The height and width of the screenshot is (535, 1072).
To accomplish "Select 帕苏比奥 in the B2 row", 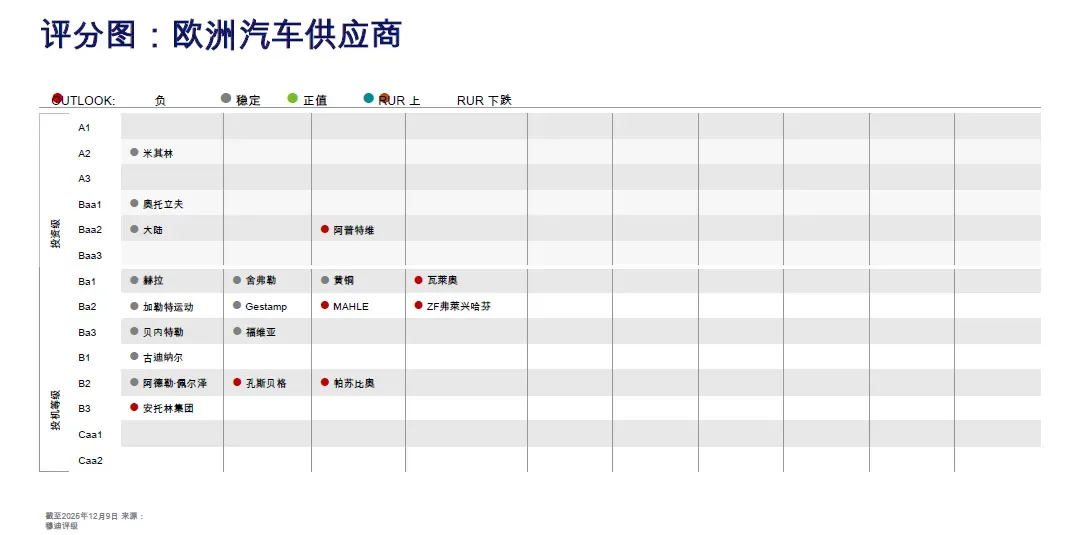I will 354,383.
